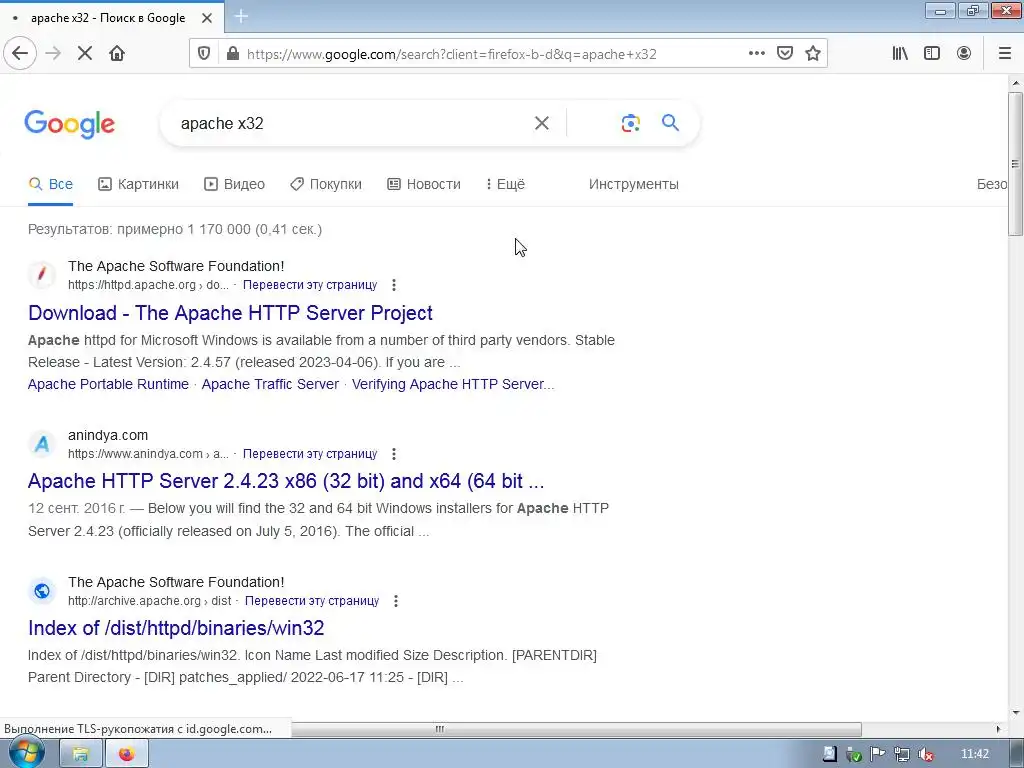Clear the Google search field
This screenshot has width=1024, height=768.
541,123
